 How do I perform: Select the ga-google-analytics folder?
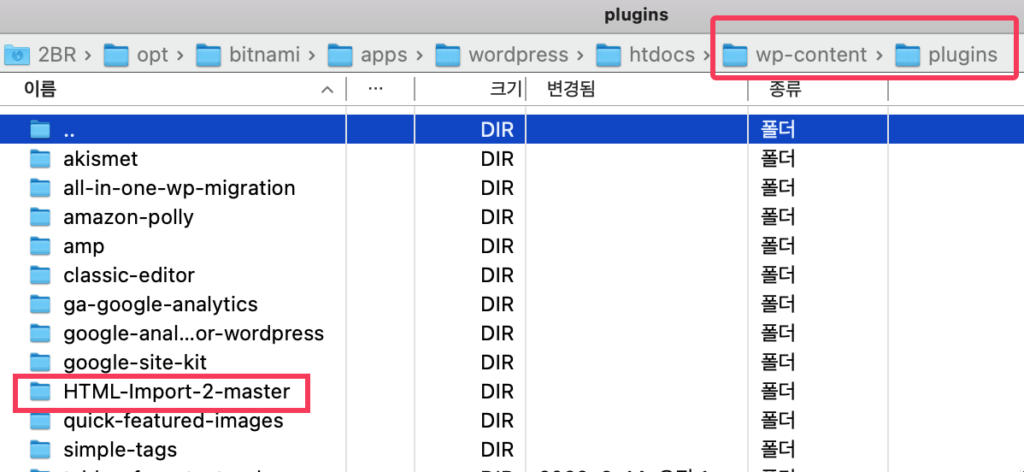pyautogui.click(x=160, y=304)
